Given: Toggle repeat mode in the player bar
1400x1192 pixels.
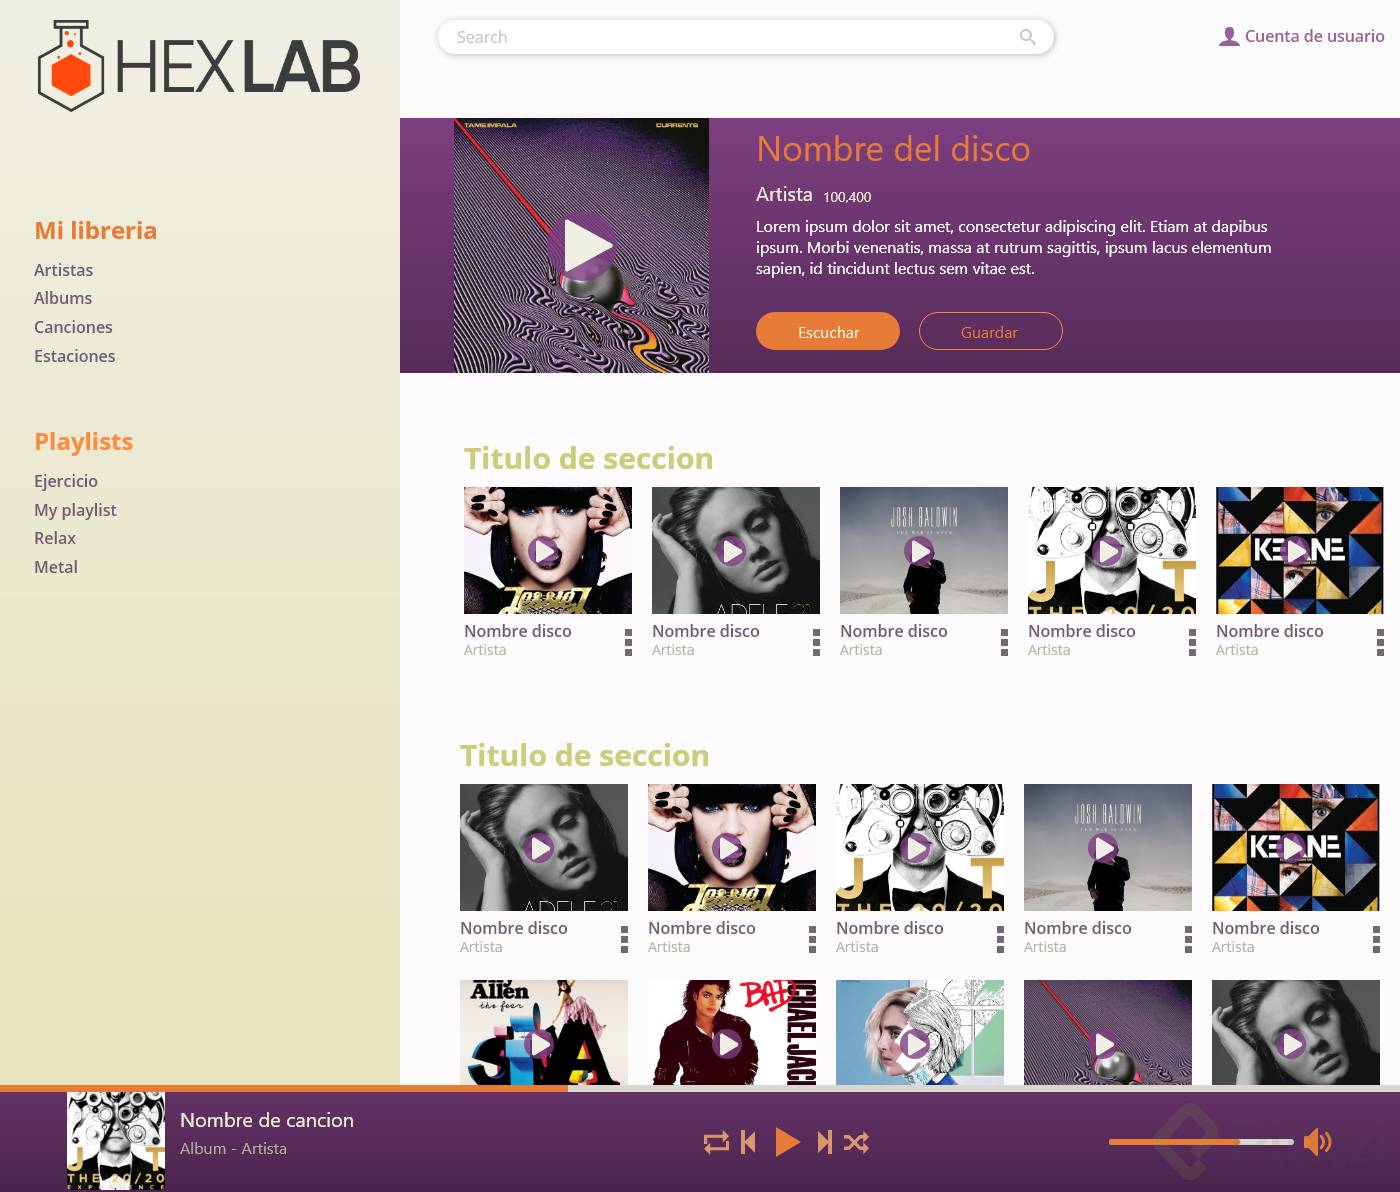Looking at the screenshot, I should [716, 1142].
